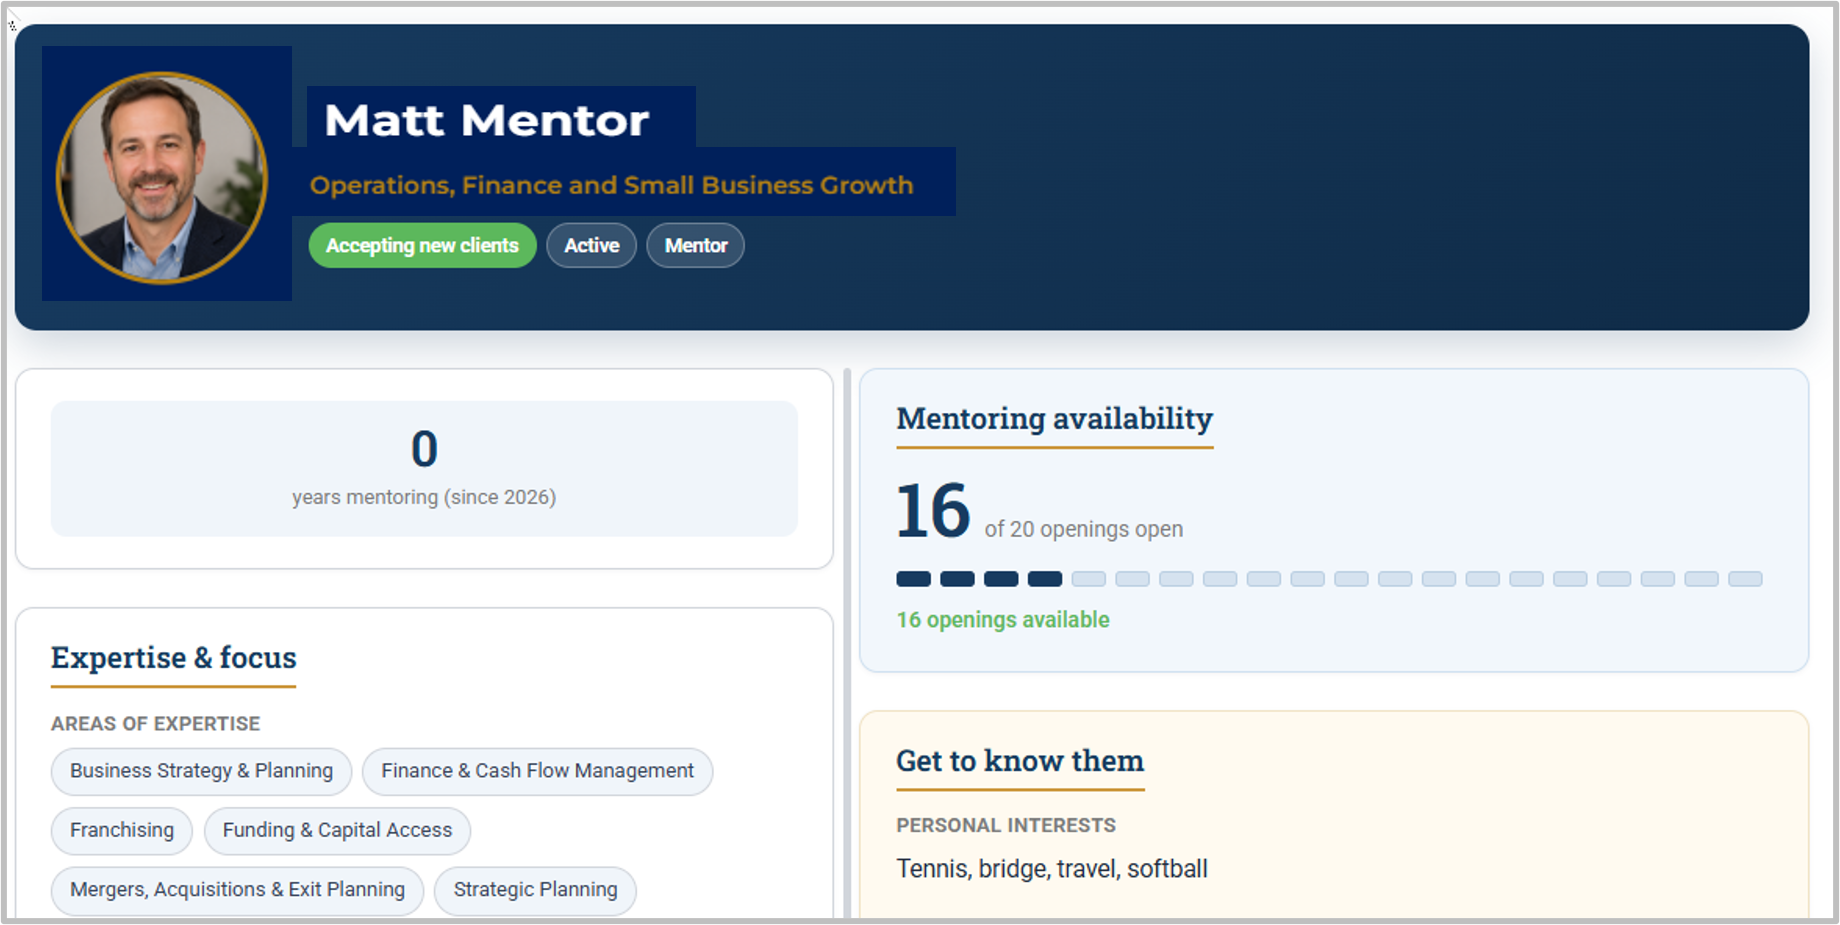The height and width of the screenshot is (925, 1840).
Task: Select the Active status pill
Action: tap(591, 246)
